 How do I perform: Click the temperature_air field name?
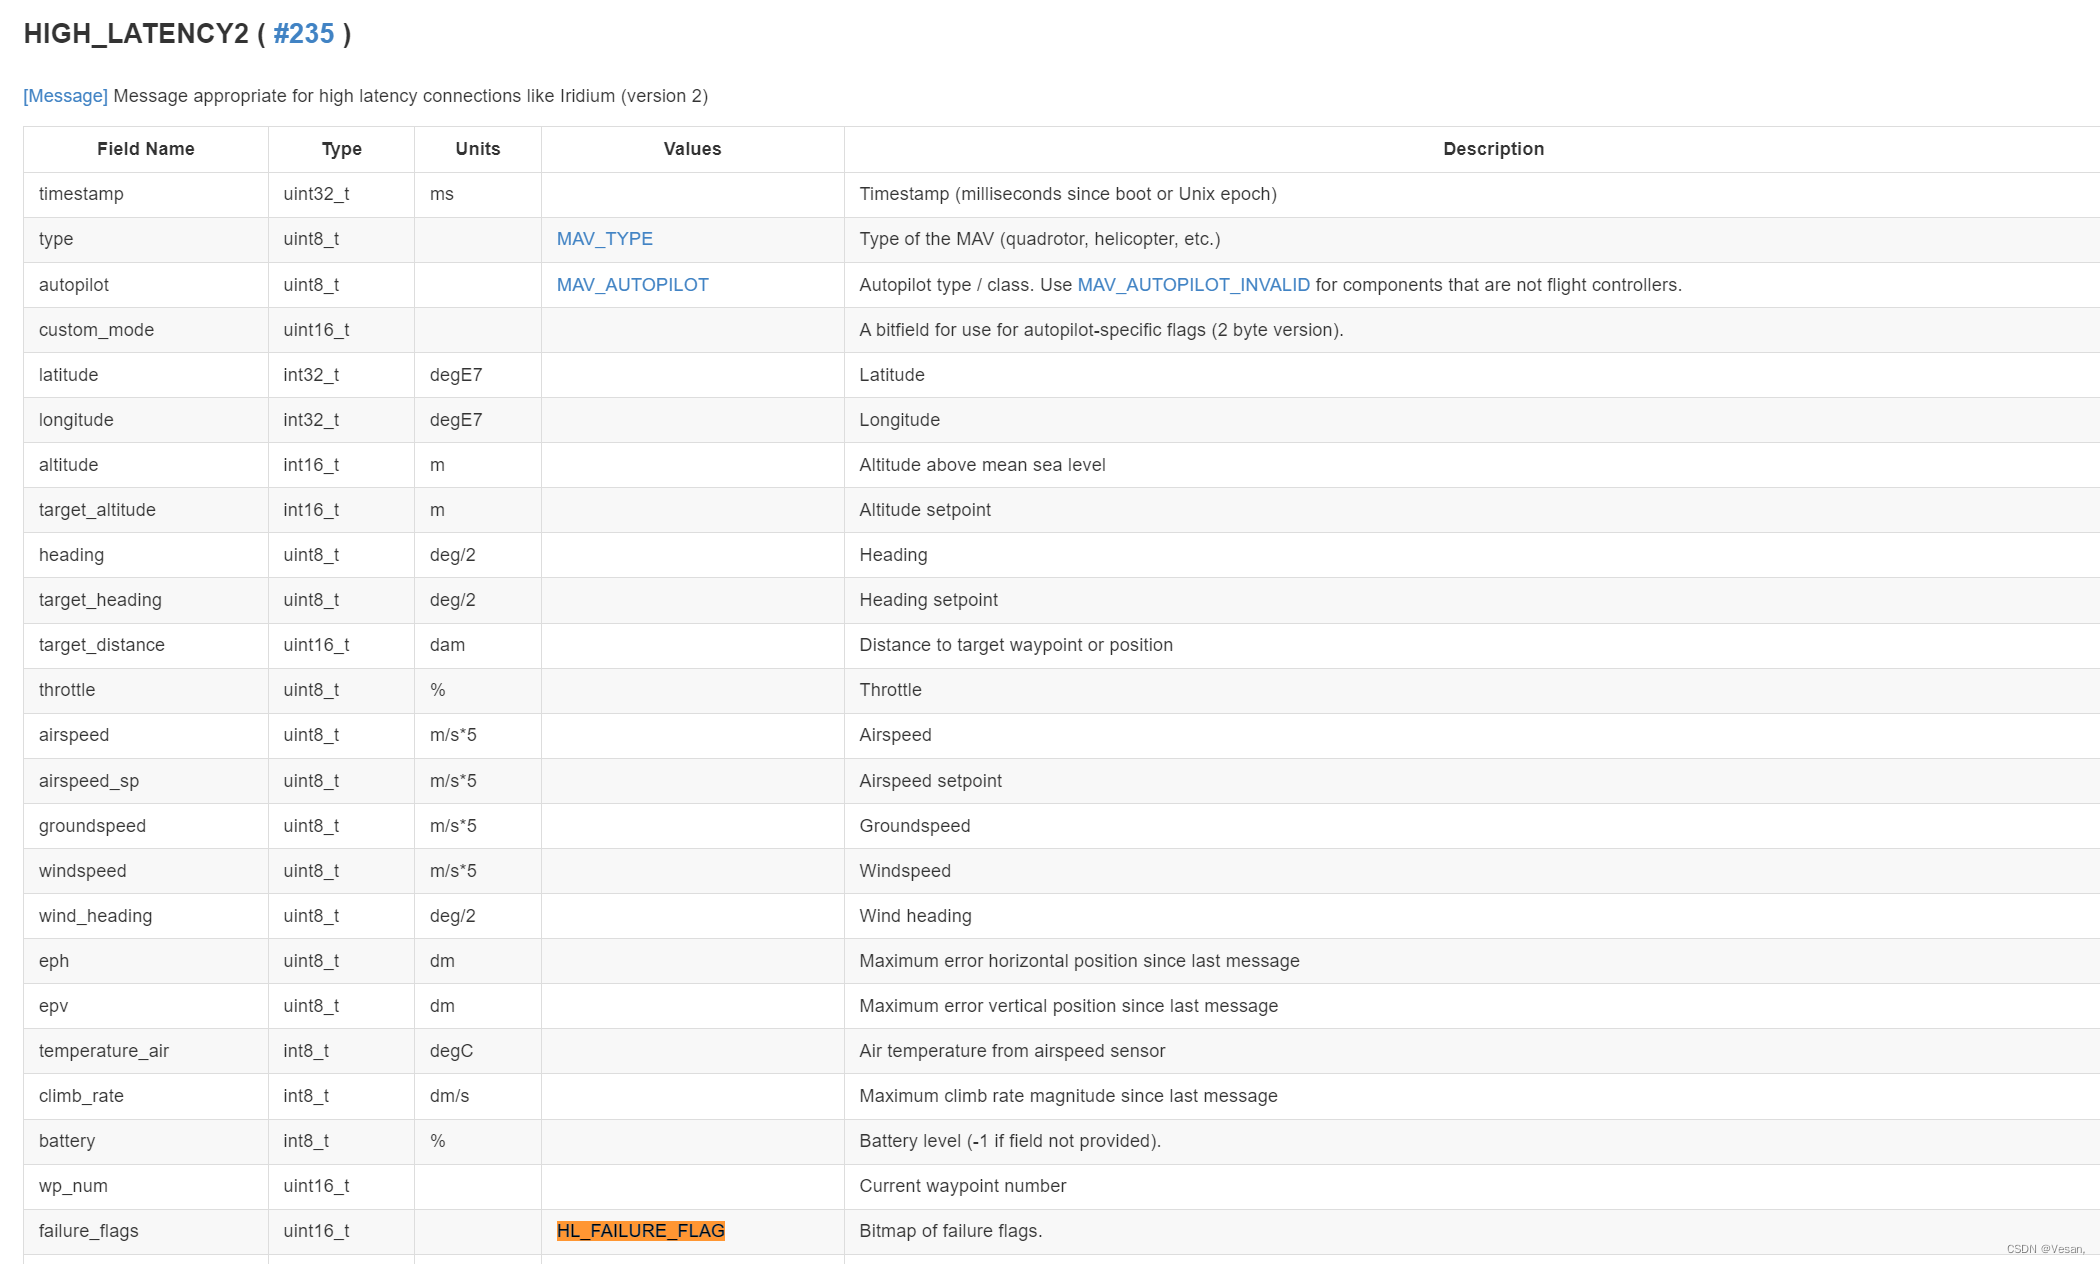pos(104,1051)
